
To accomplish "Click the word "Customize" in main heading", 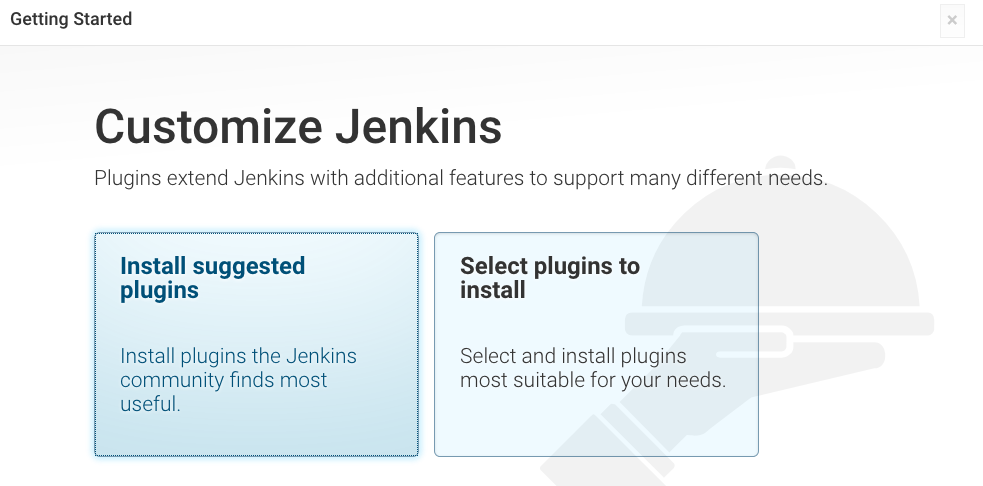I will coord(208,127).
